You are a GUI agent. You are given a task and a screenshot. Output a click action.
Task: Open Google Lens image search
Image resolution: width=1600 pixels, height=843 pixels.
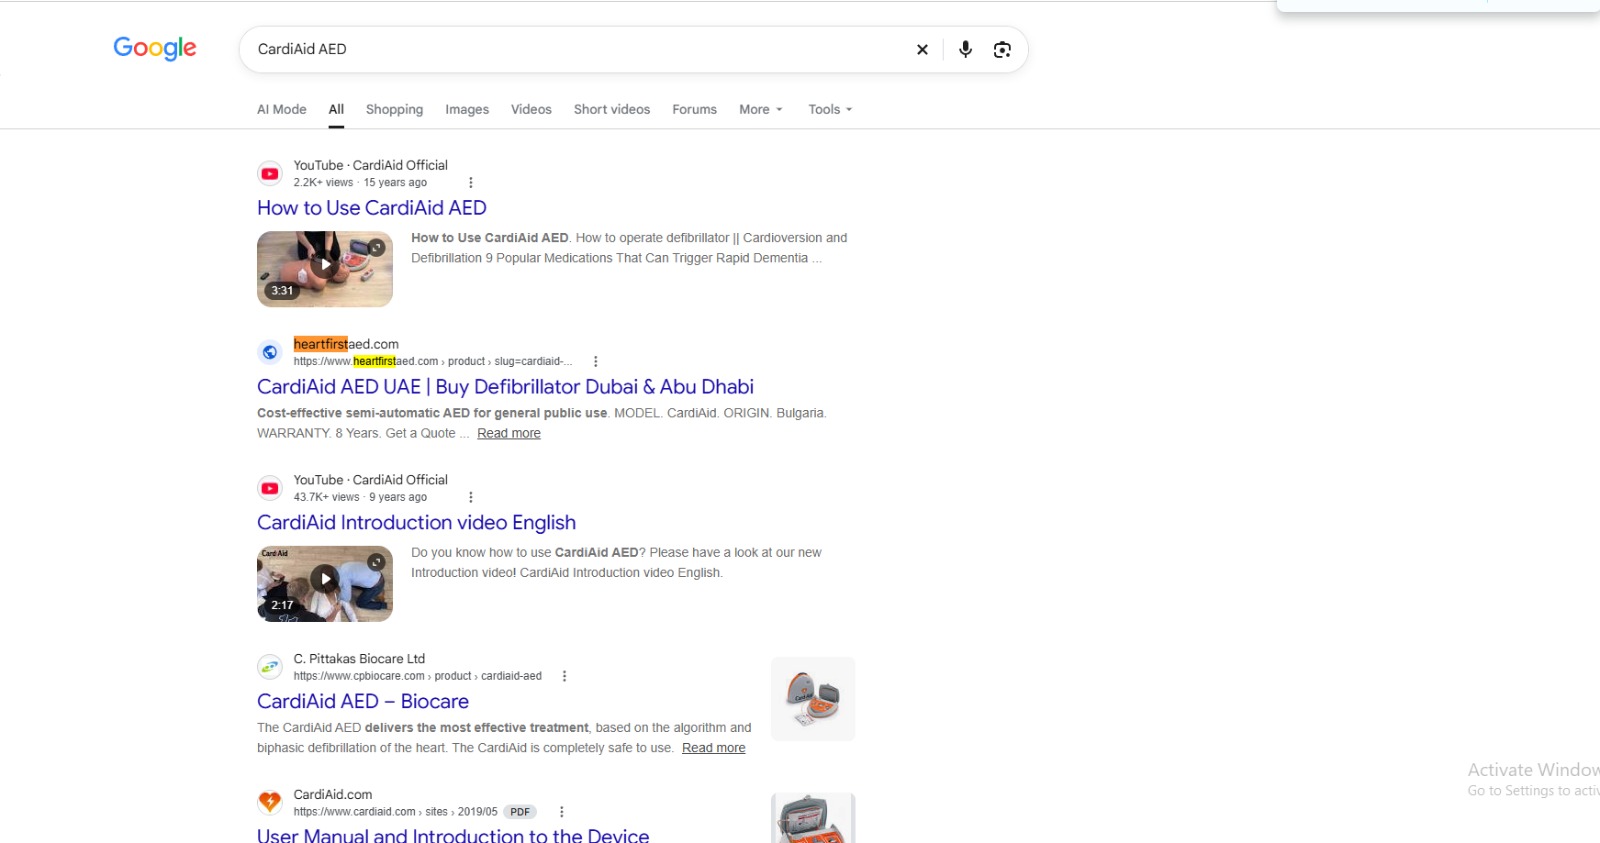(x=1002, y=49)
